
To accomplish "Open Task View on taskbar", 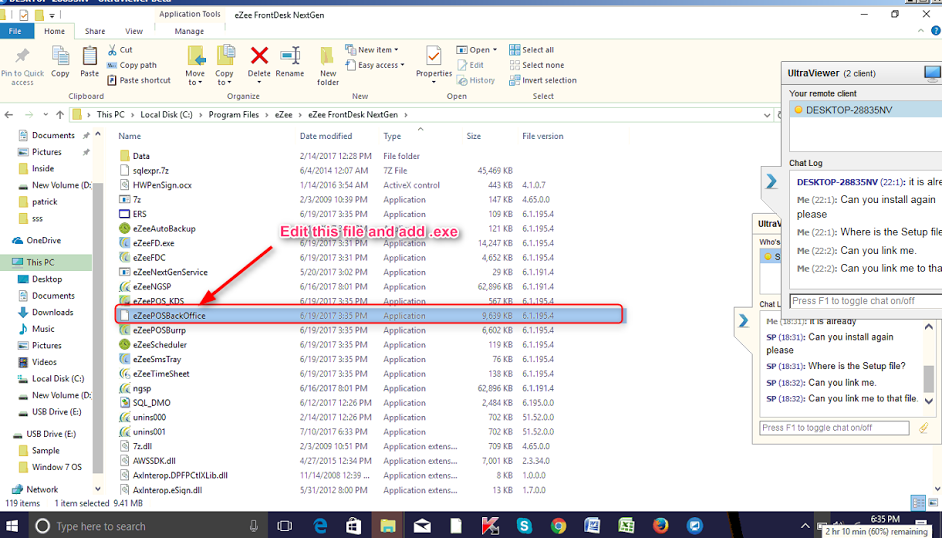I will point(285,526).
